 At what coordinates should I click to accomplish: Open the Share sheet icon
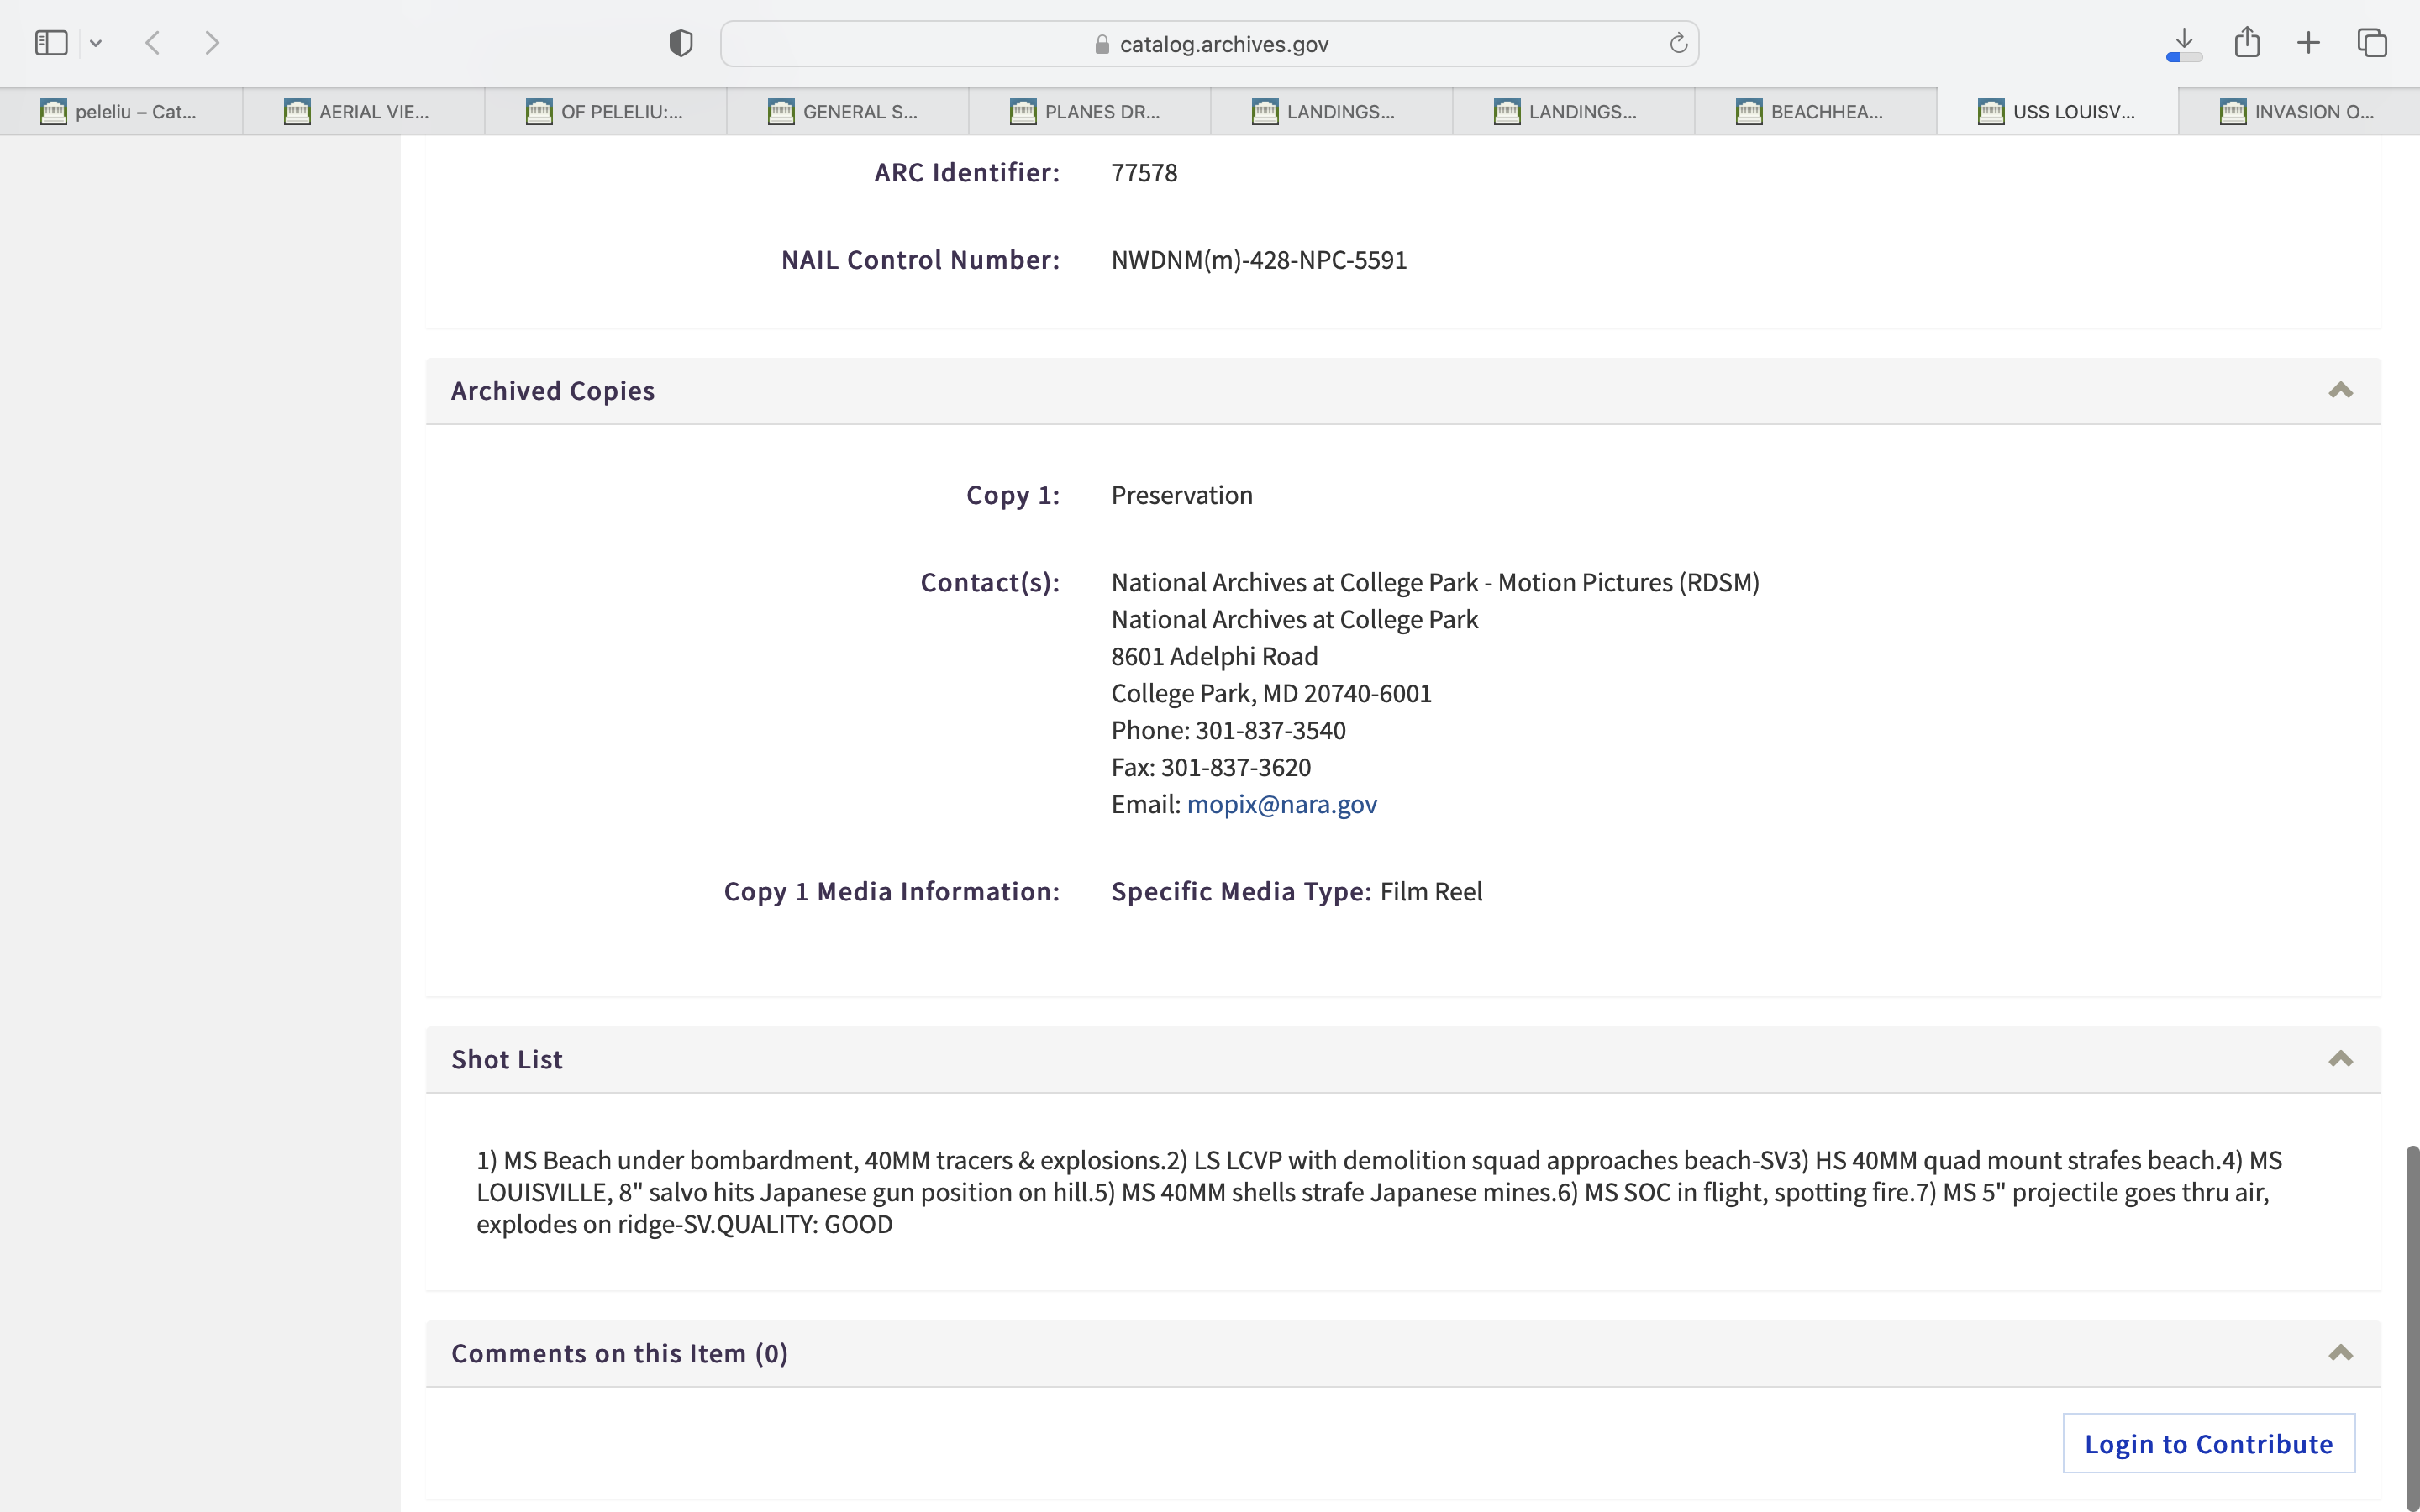[2247, 43]
